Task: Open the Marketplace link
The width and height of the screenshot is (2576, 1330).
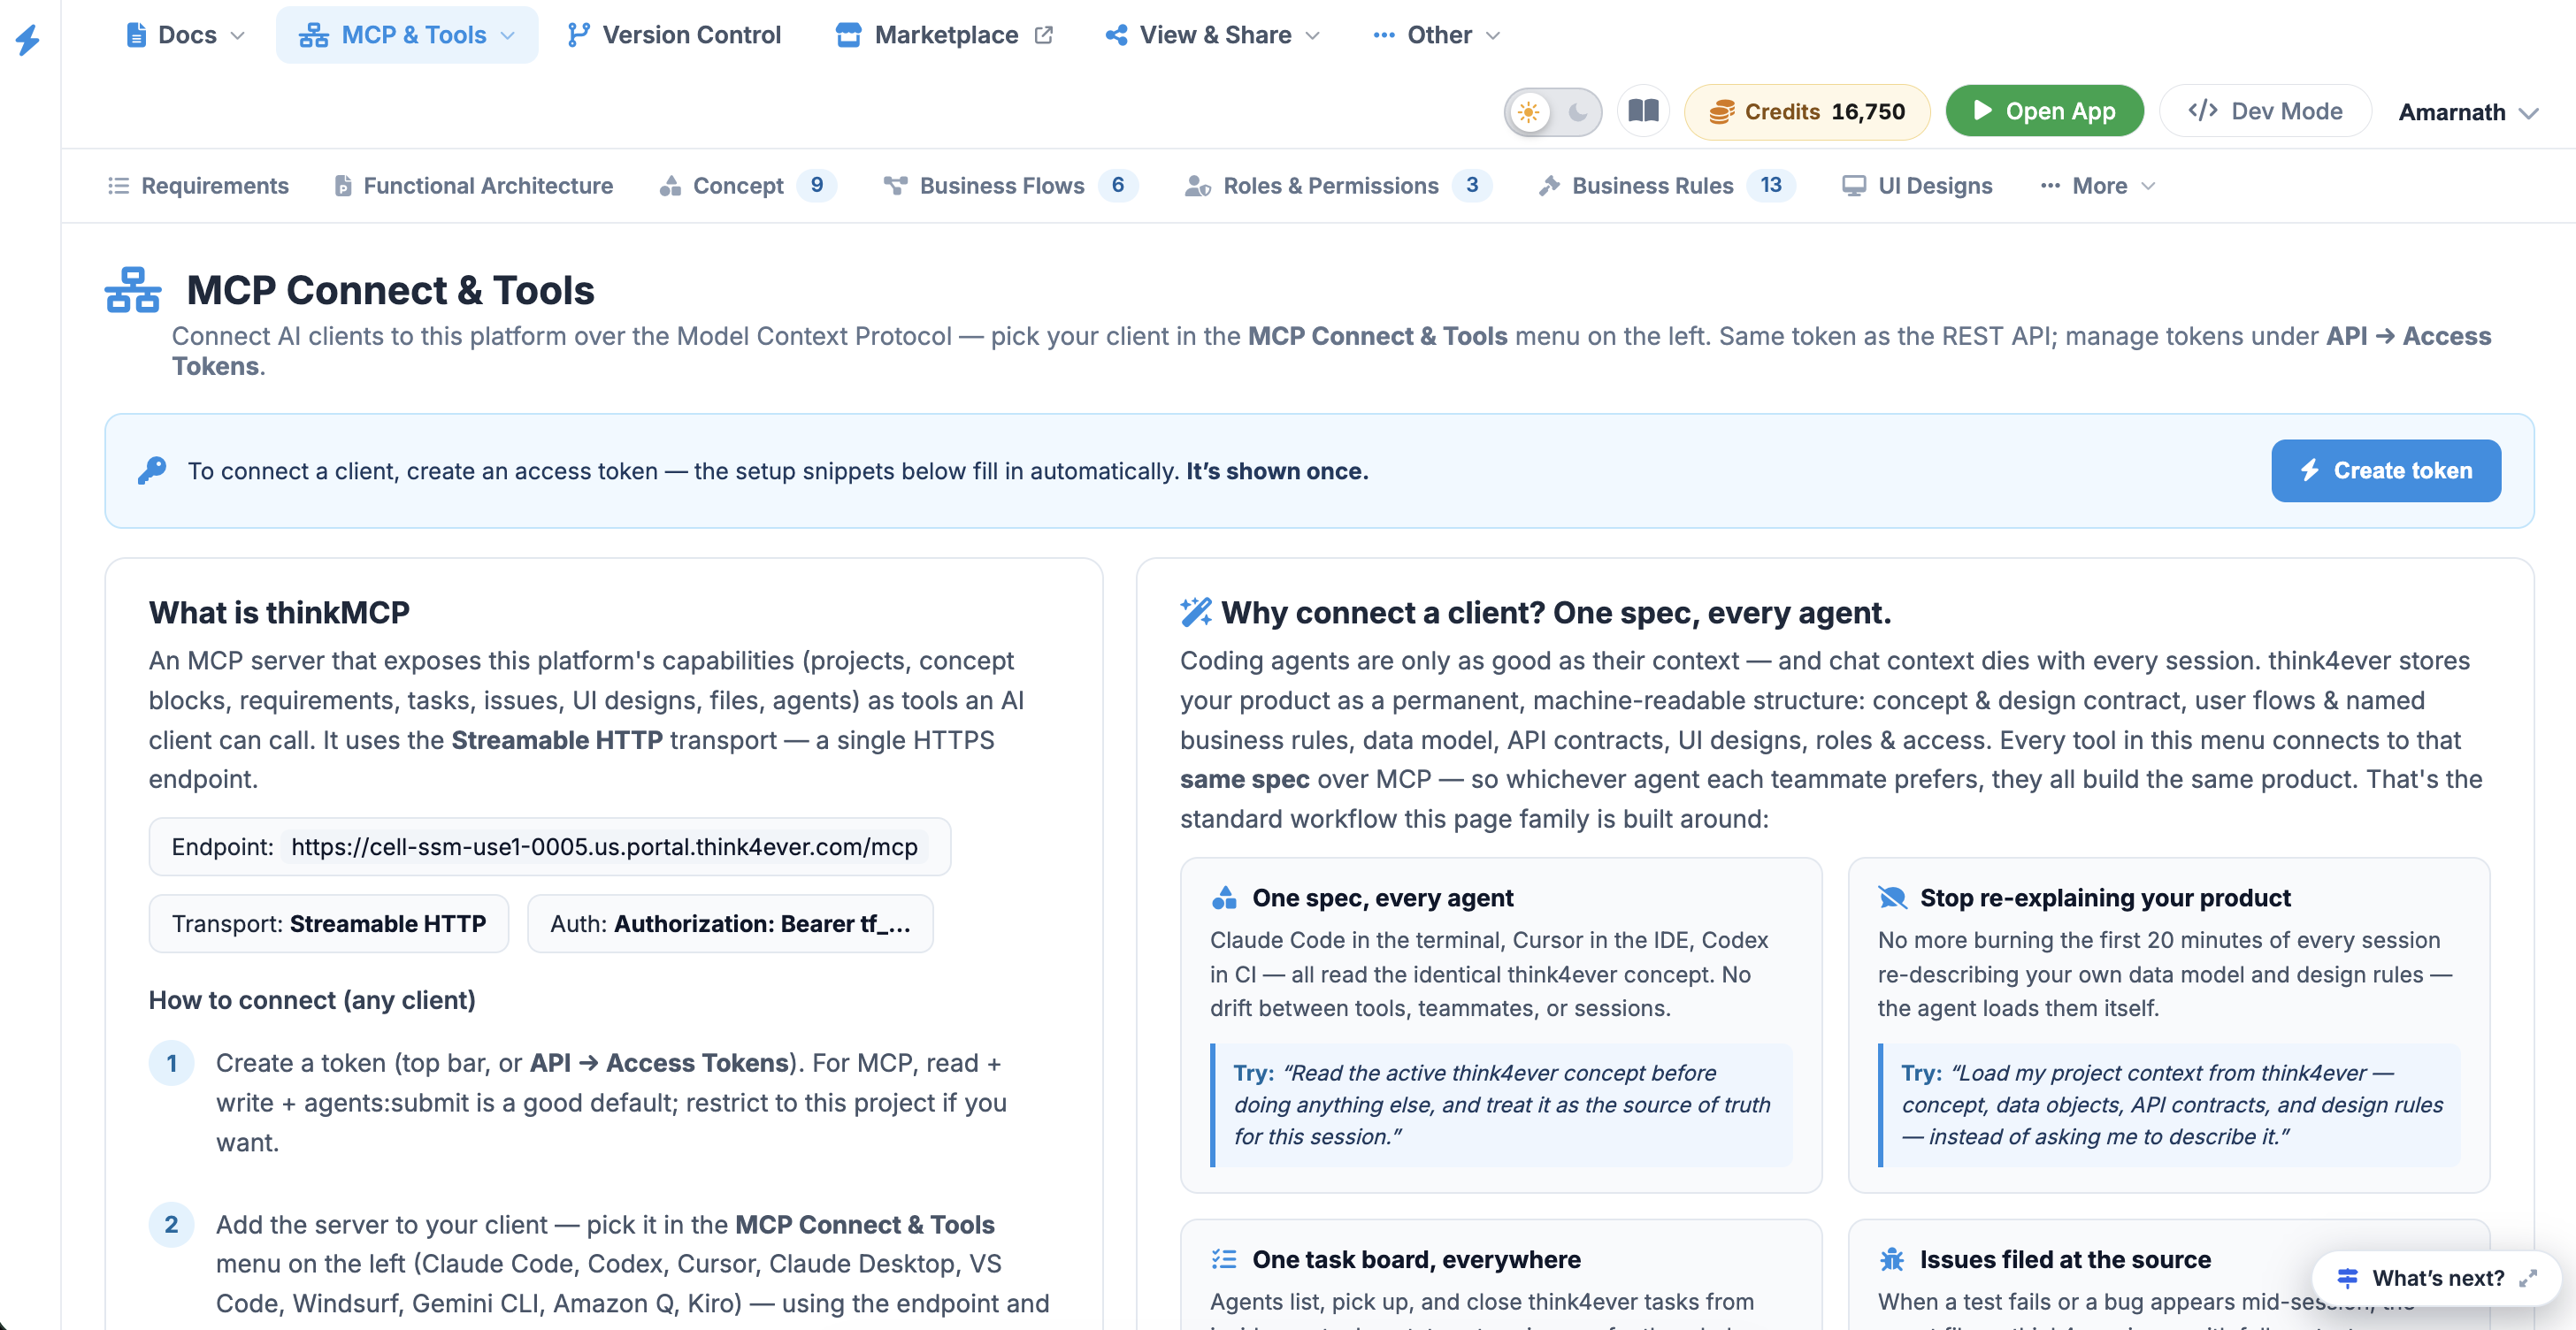Action: pos(944,35)
